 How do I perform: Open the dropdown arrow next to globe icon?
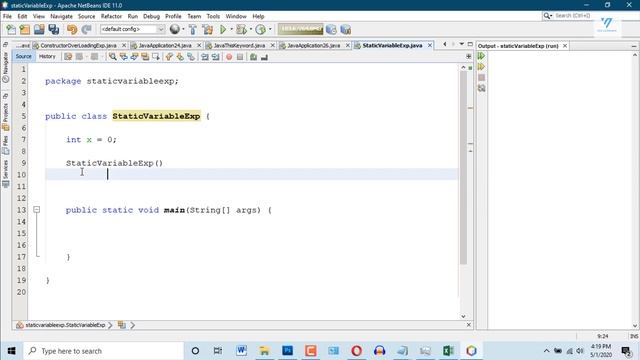(183, 29)
